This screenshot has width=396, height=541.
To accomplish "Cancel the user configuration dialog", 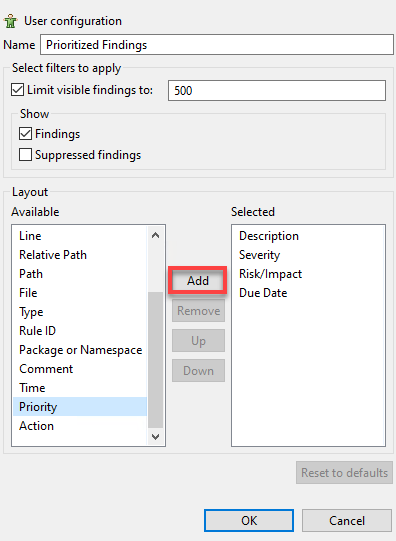I will (347, 520).
